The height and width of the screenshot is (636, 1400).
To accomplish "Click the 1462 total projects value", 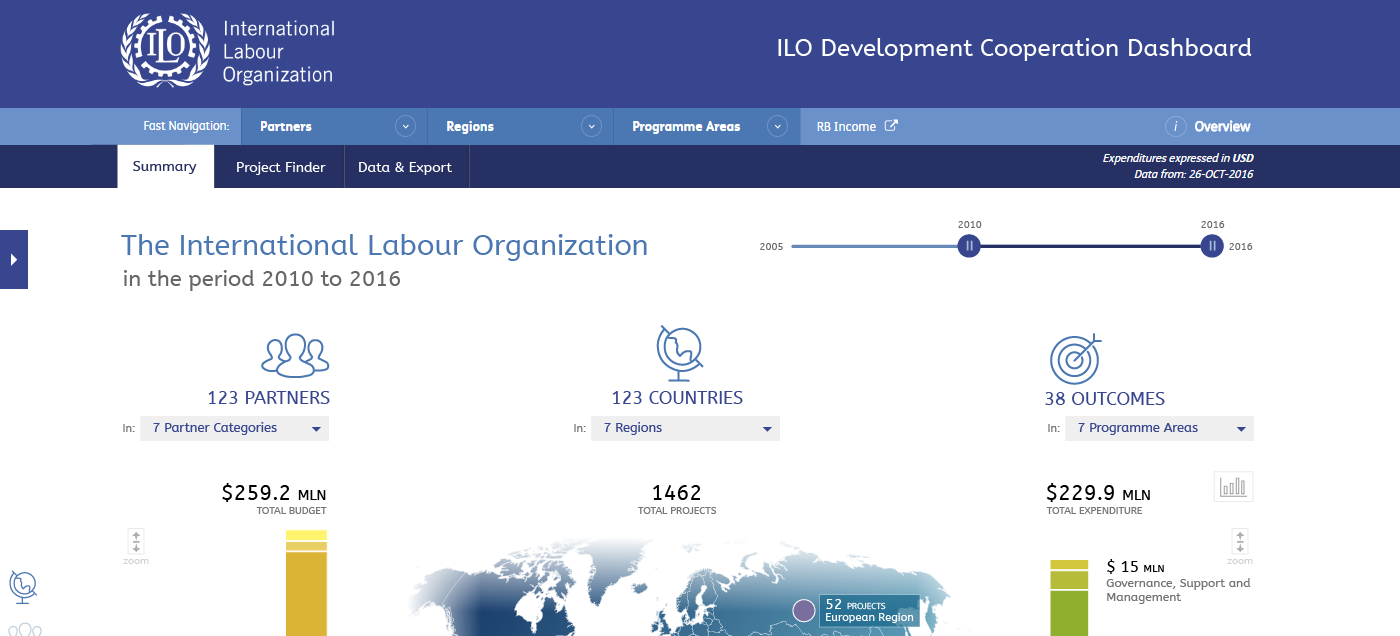I will coord(677,493).
